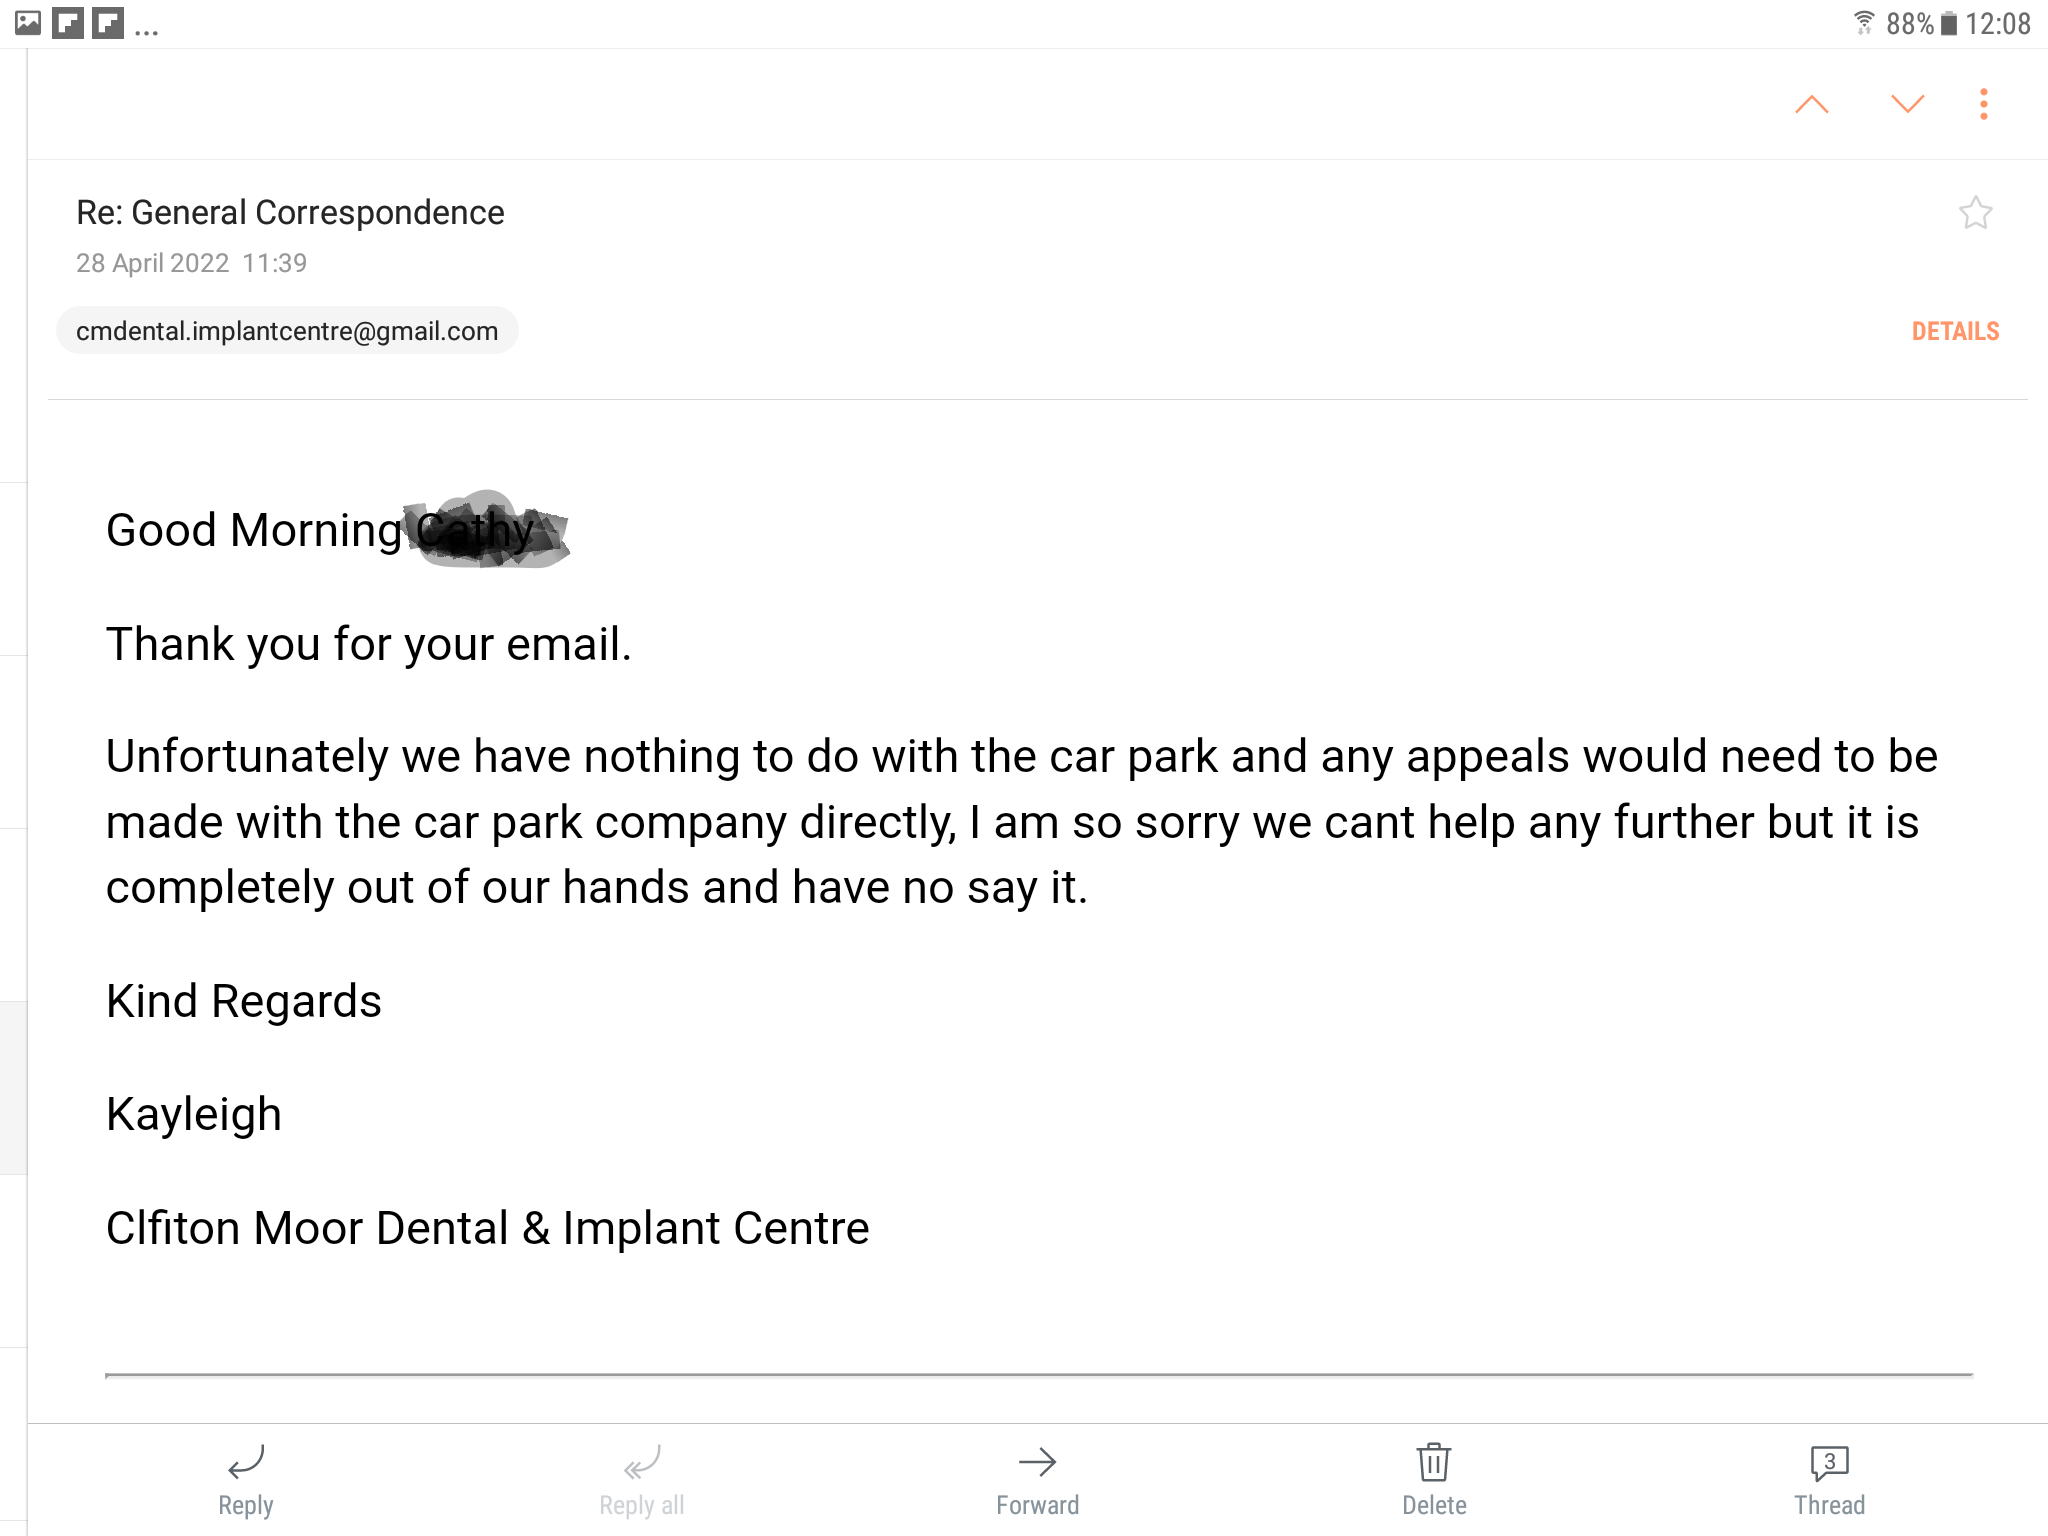Tap sender chip cmdental.implantcentre@gmail.com
The height and width of the screenshot is (1536, 2048).
pyautogui.click(x=287, y=331)
